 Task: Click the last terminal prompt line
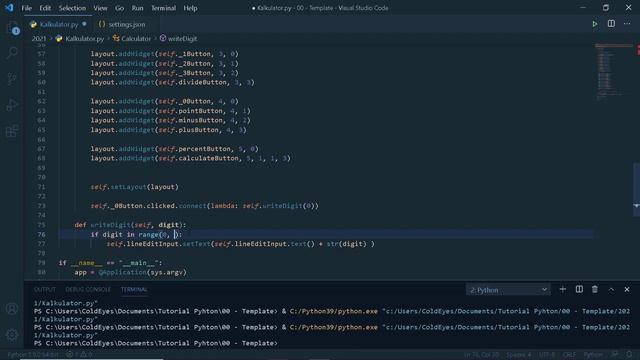156,343
